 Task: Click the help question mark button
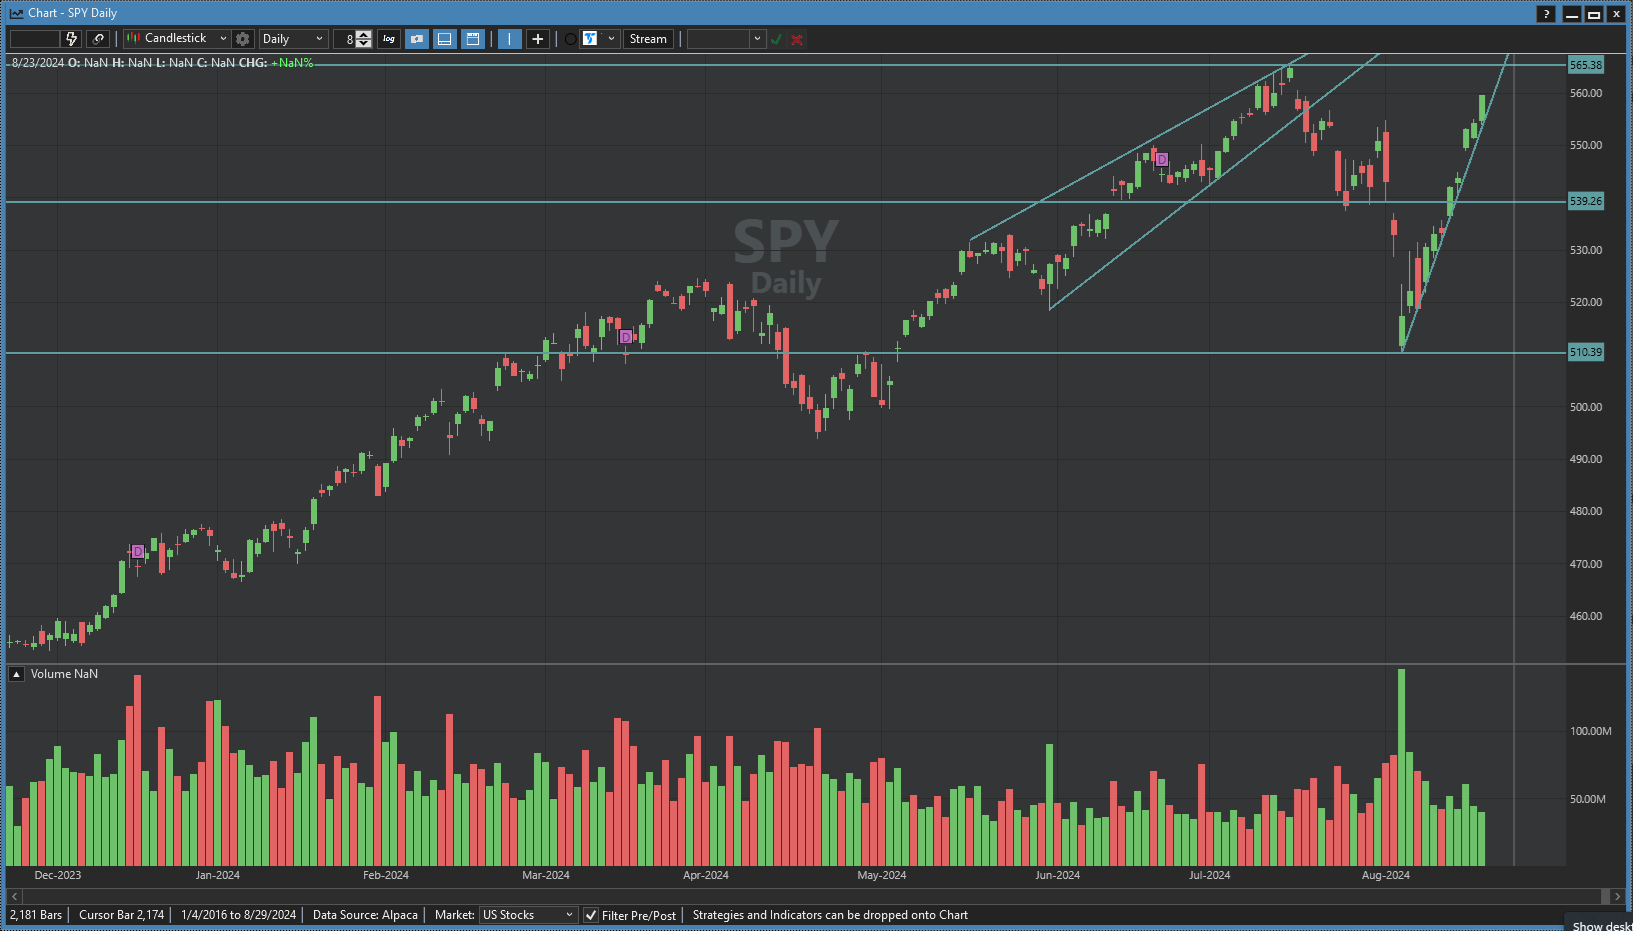(1546, 13)
